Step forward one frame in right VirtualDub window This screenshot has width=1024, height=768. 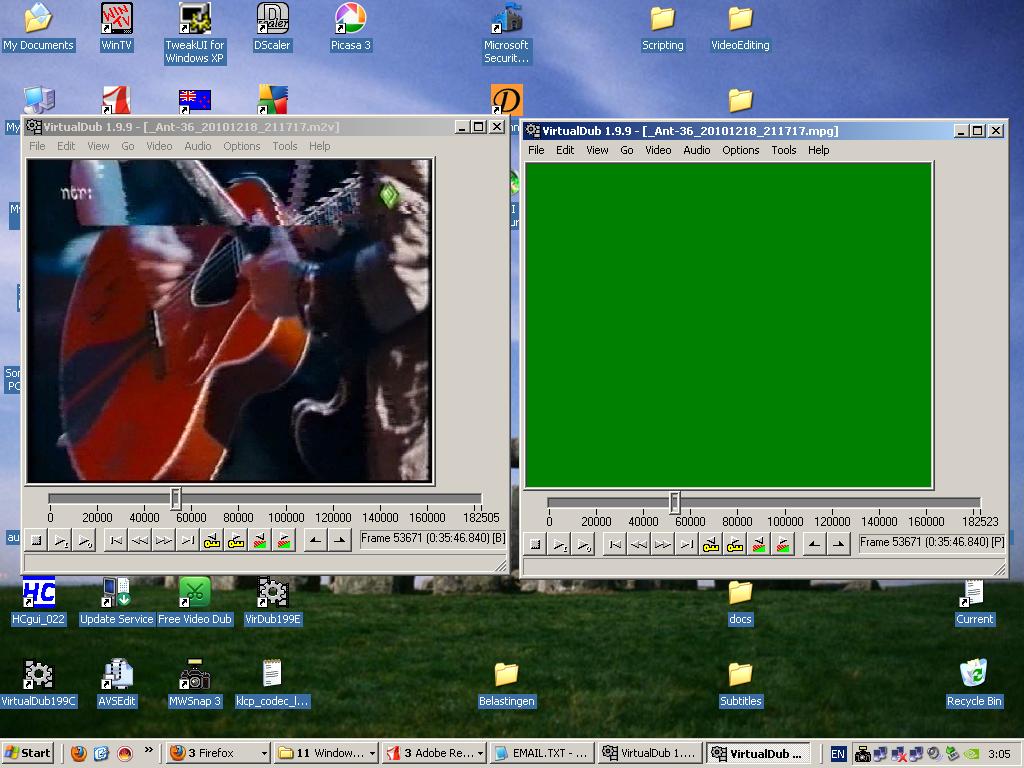663,545
